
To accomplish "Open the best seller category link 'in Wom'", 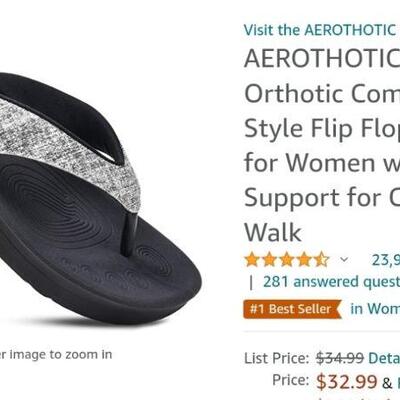I will click(375, 309).
